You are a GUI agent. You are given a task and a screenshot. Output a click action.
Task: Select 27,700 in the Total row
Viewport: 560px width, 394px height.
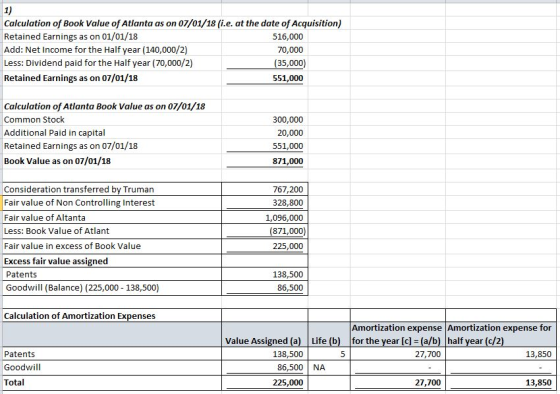428,383
